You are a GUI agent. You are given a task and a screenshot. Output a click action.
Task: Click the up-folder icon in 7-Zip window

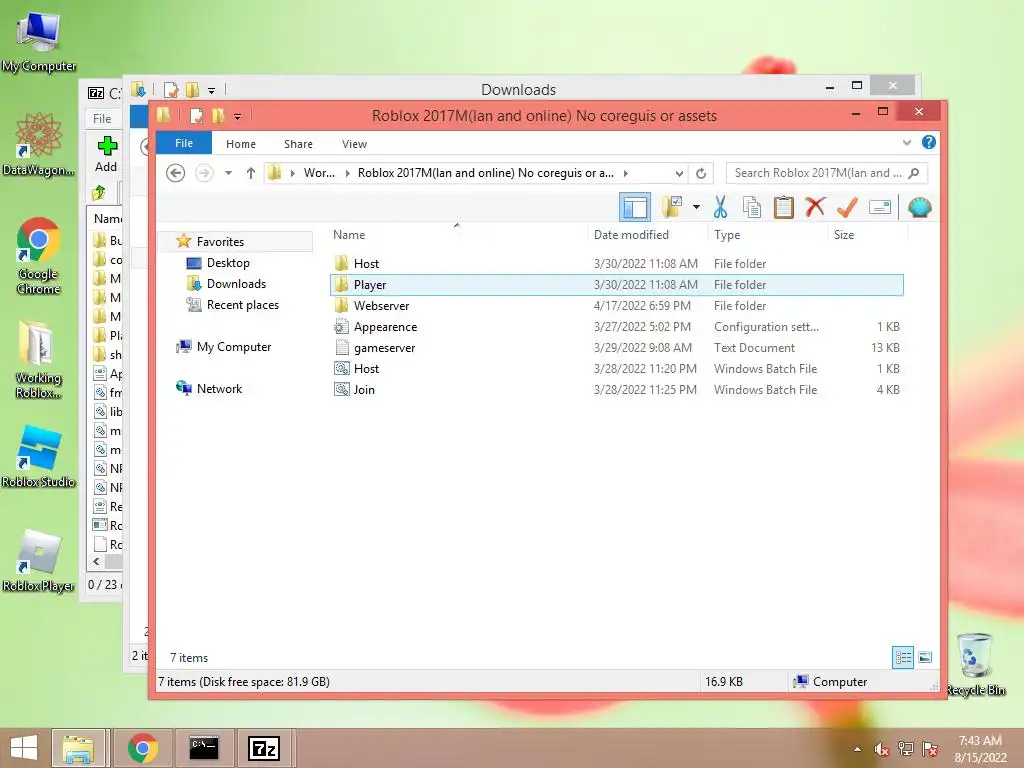click(99, 193)
